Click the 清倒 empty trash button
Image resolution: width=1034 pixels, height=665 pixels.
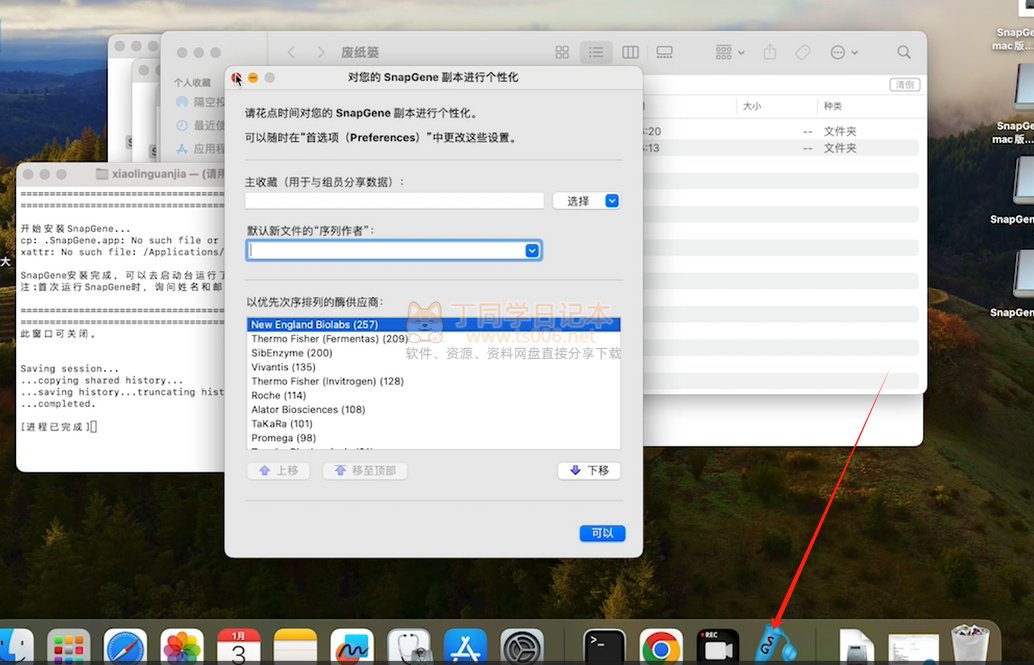click(x=904, y=85)
